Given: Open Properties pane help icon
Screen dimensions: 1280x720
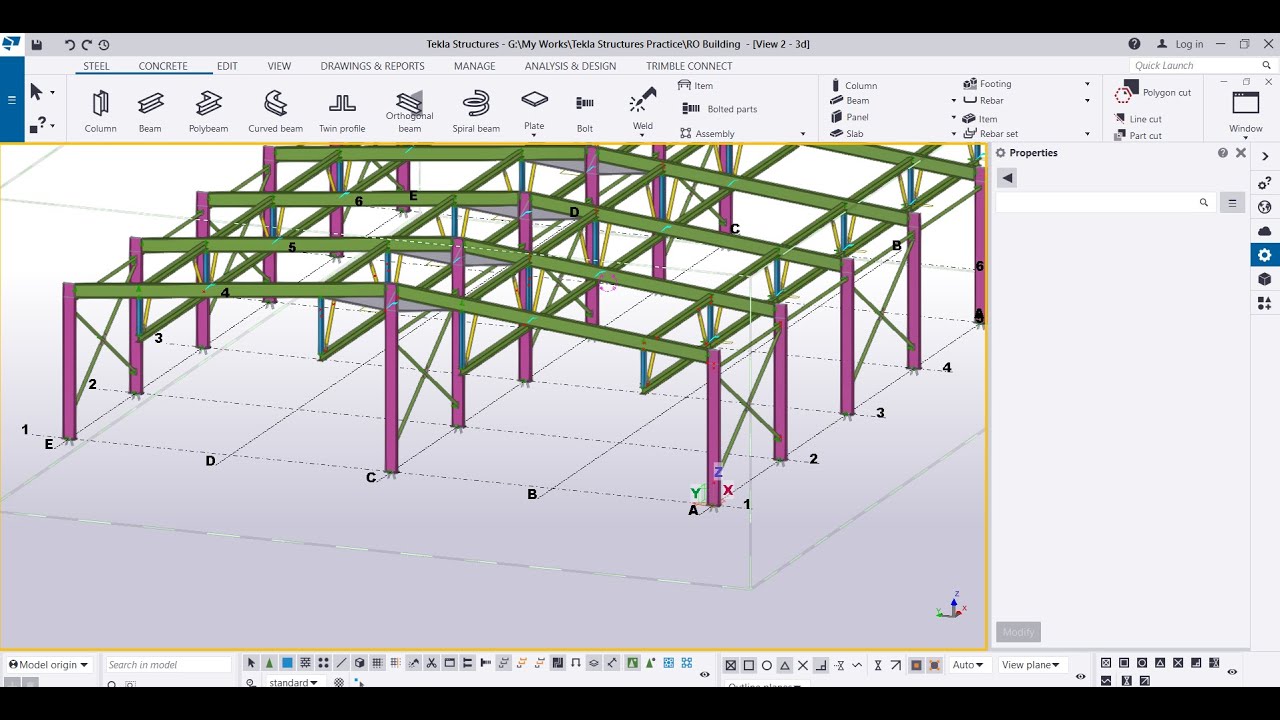Looking at the screenshot, I should tap(1222, 153).
